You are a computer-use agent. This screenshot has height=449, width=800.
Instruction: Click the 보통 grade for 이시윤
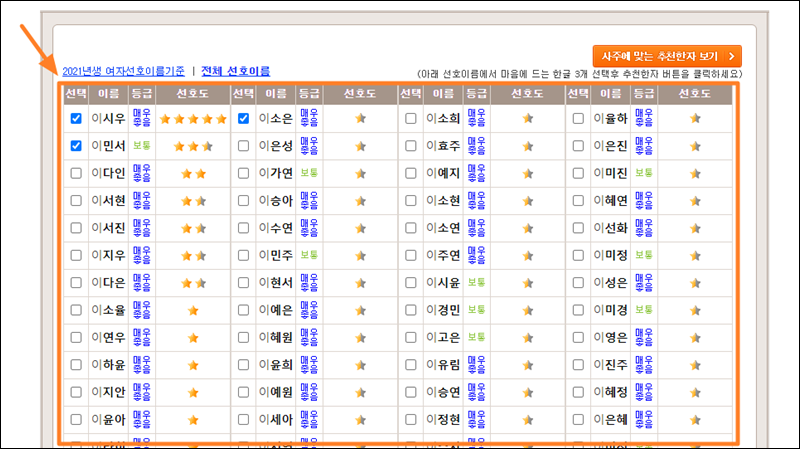click(x=477, y=282)
